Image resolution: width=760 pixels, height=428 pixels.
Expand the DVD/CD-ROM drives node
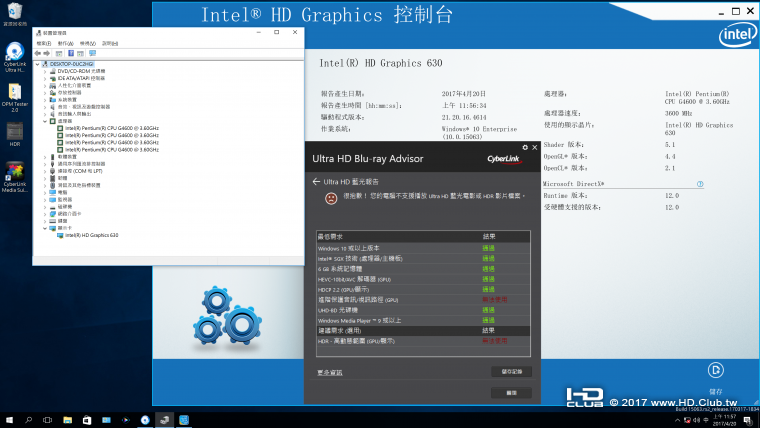(x=45, y=71)
